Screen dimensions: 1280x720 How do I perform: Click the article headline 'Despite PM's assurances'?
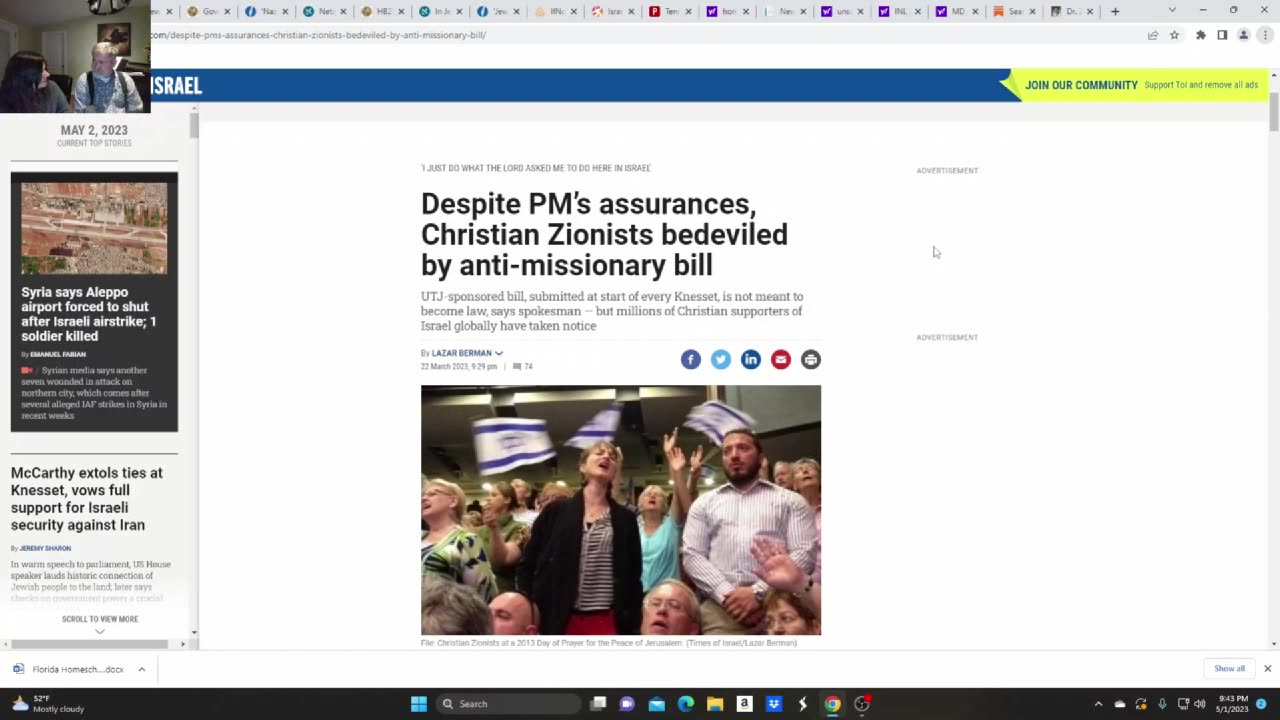point(604,235)
